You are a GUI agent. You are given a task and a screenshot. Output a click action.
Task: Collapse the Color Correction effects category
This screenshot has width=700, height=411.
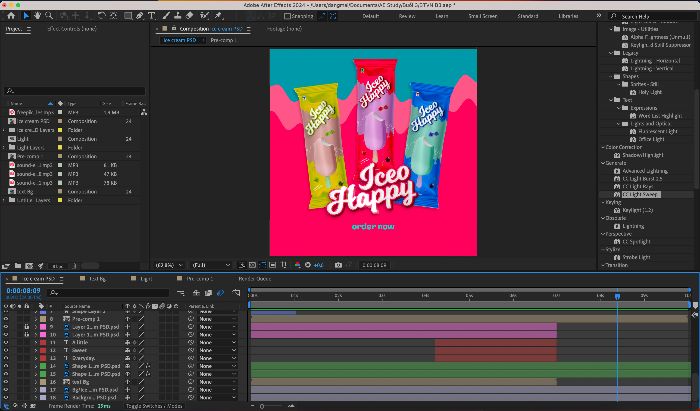[x=603, y=147]
